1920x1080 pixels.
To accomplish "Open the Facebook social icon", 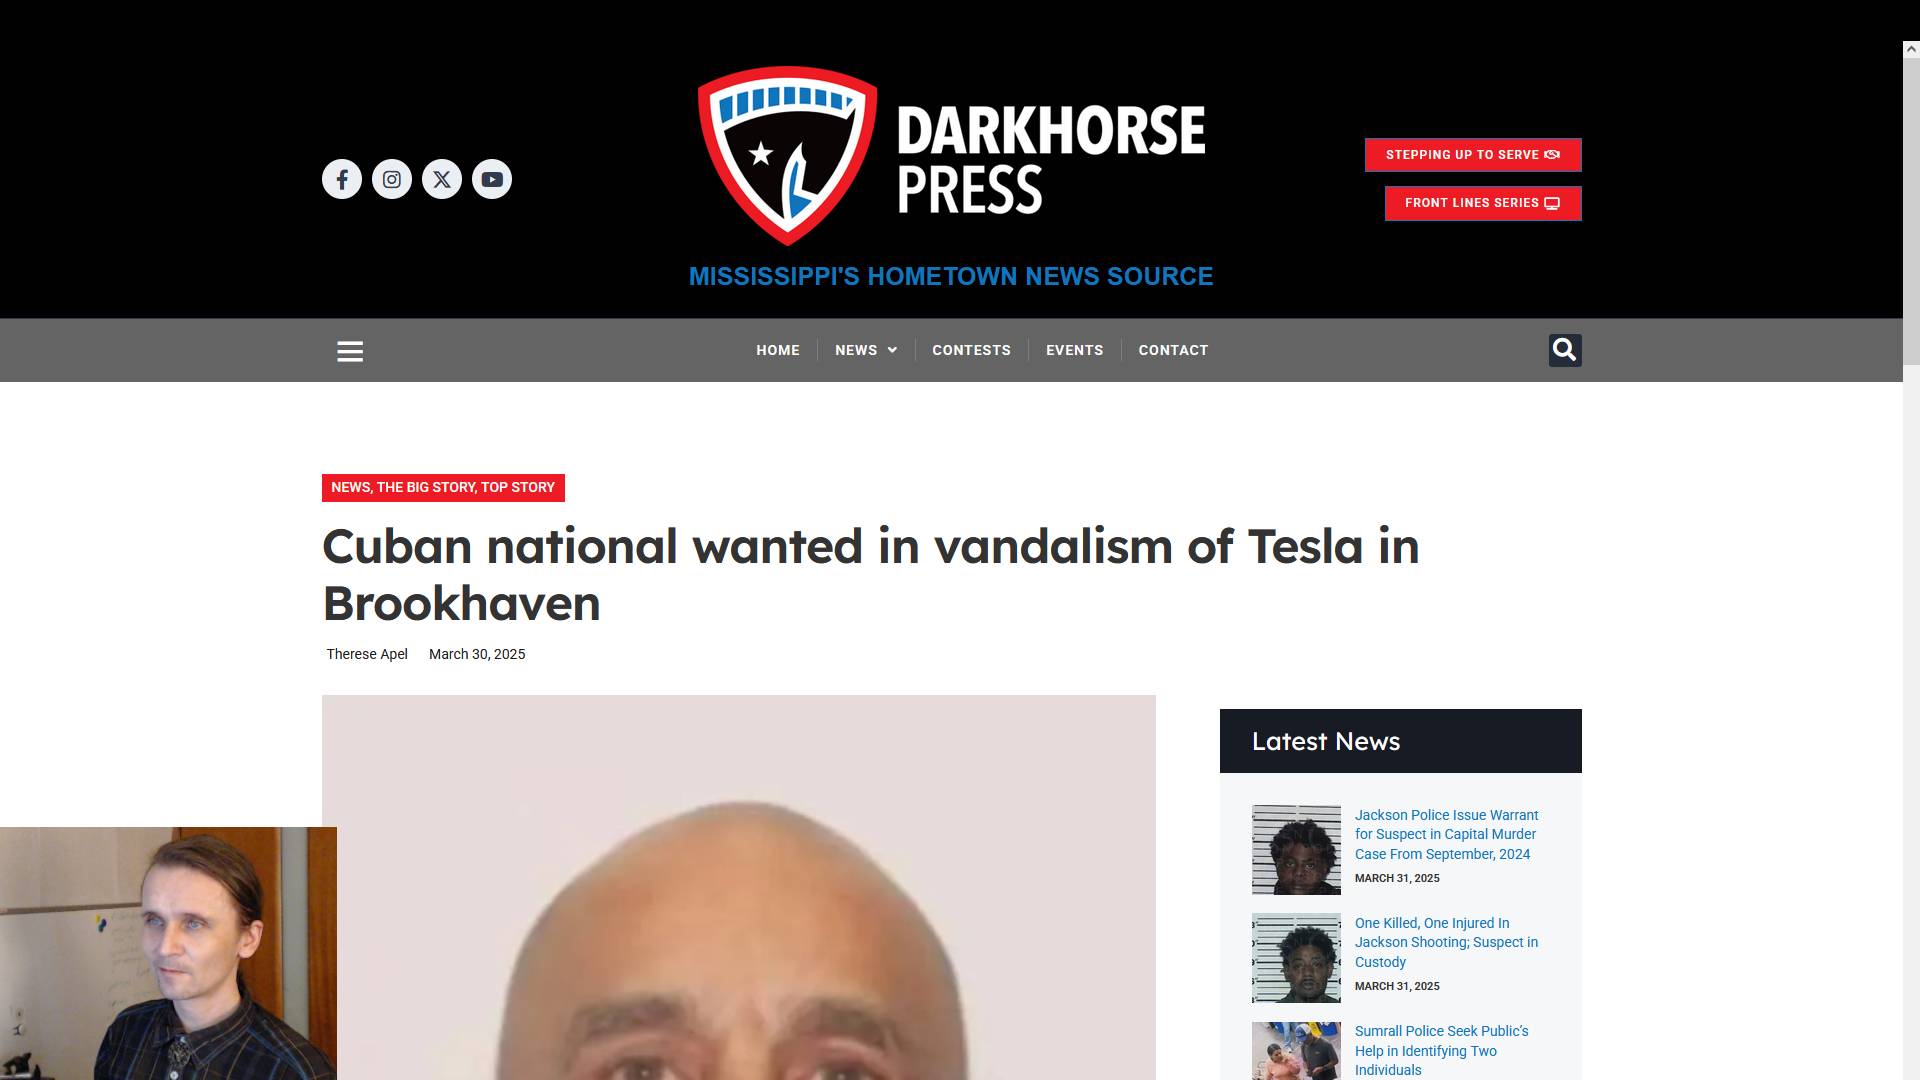I will [342, 179].
